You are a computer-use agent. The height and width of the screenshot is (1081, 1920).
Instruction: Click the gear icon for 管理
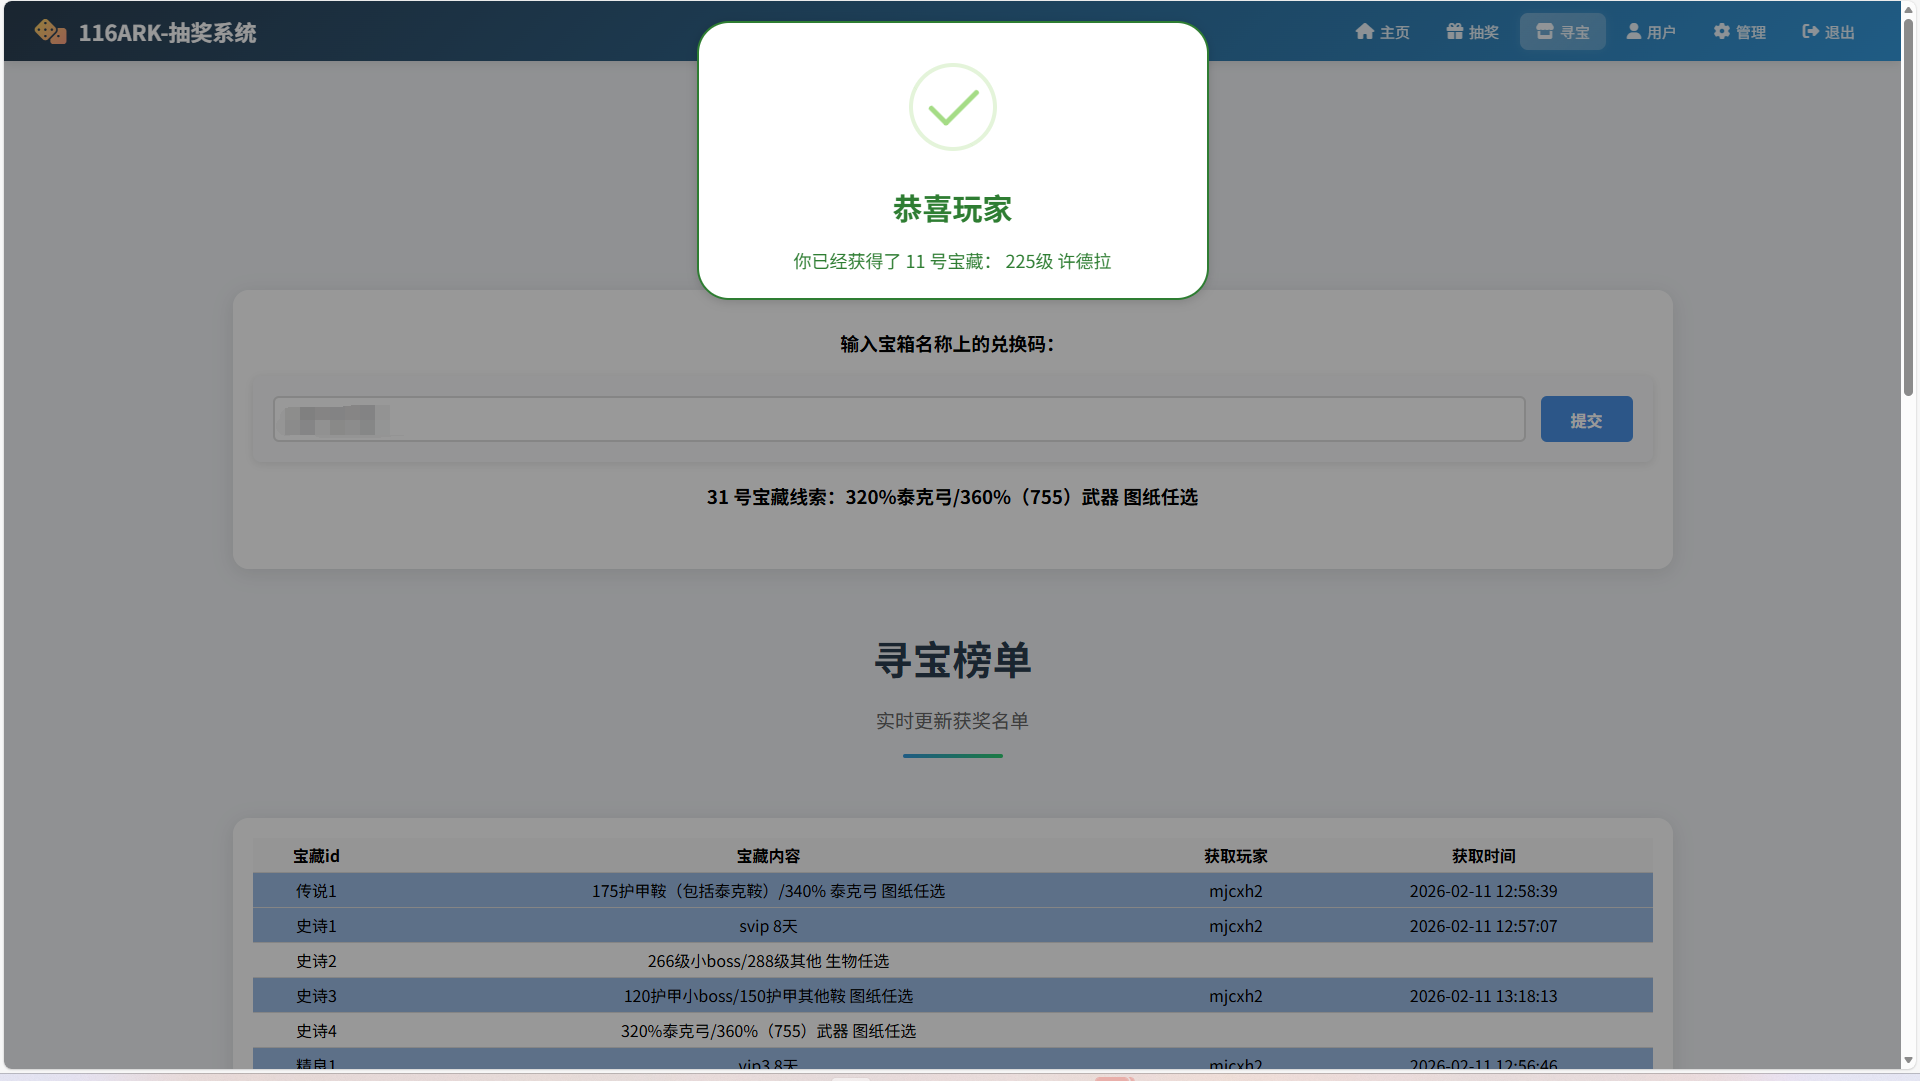point(1721,32)
